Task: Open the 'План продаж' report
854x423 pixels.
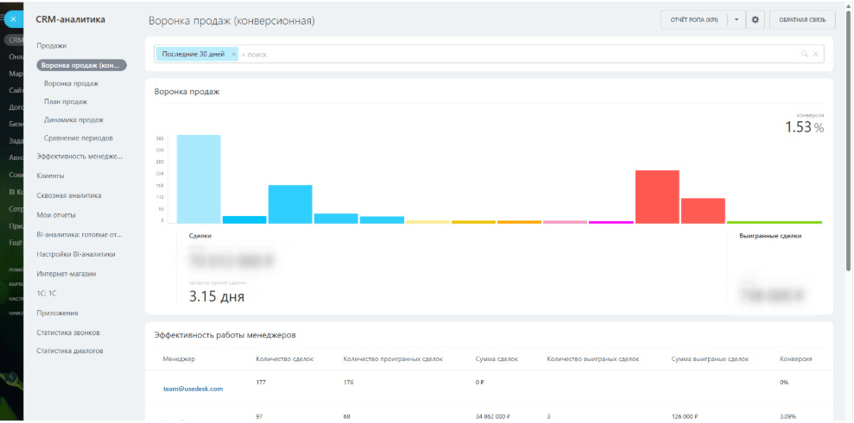Action: point(66,101)
